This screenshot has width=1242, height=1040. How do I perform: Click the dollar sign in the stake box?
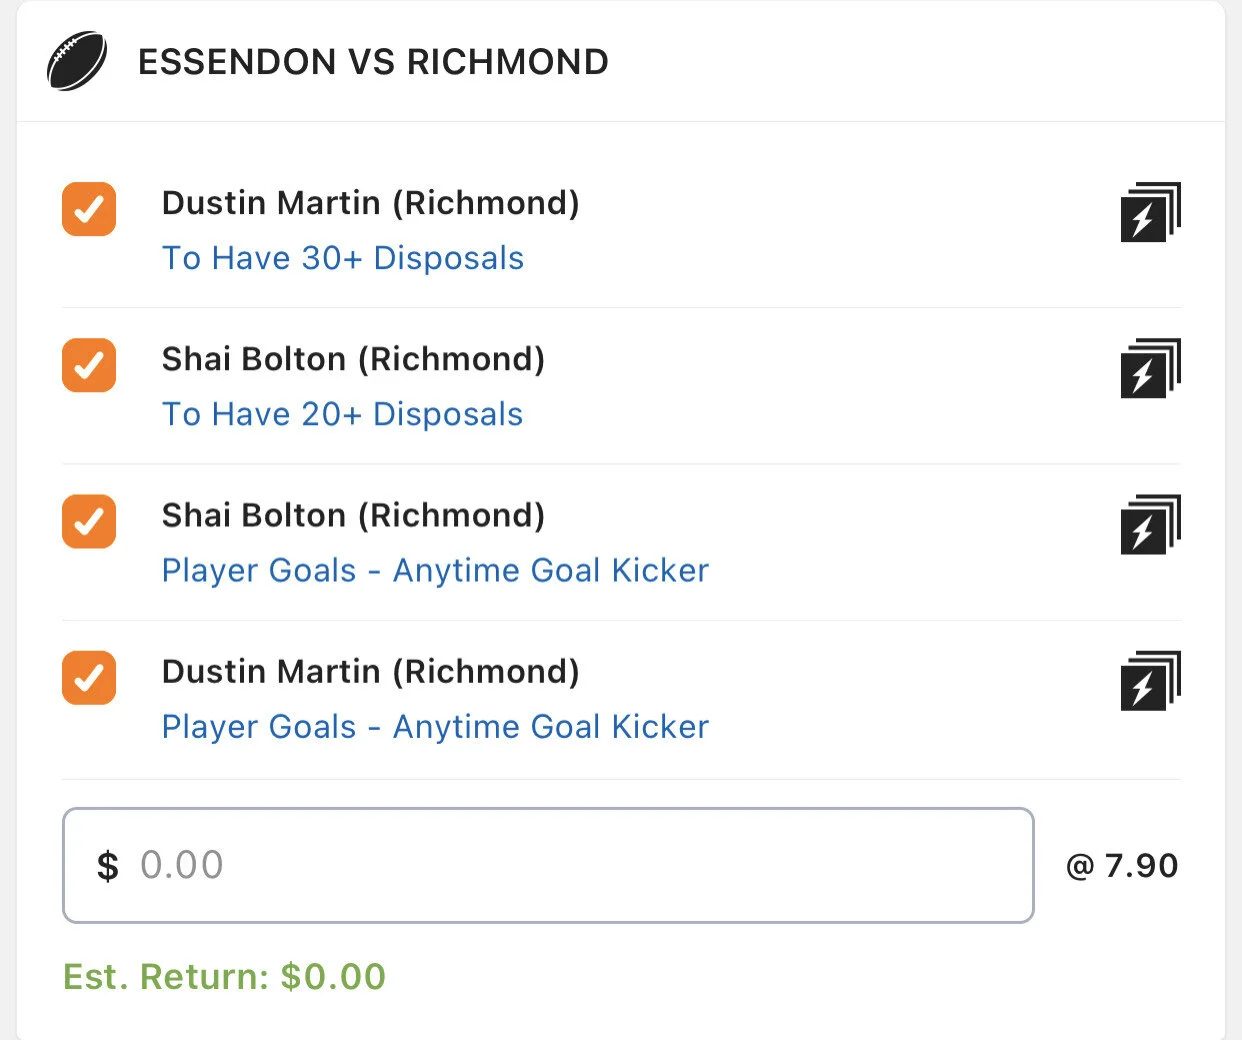click(x=108, y=866)
